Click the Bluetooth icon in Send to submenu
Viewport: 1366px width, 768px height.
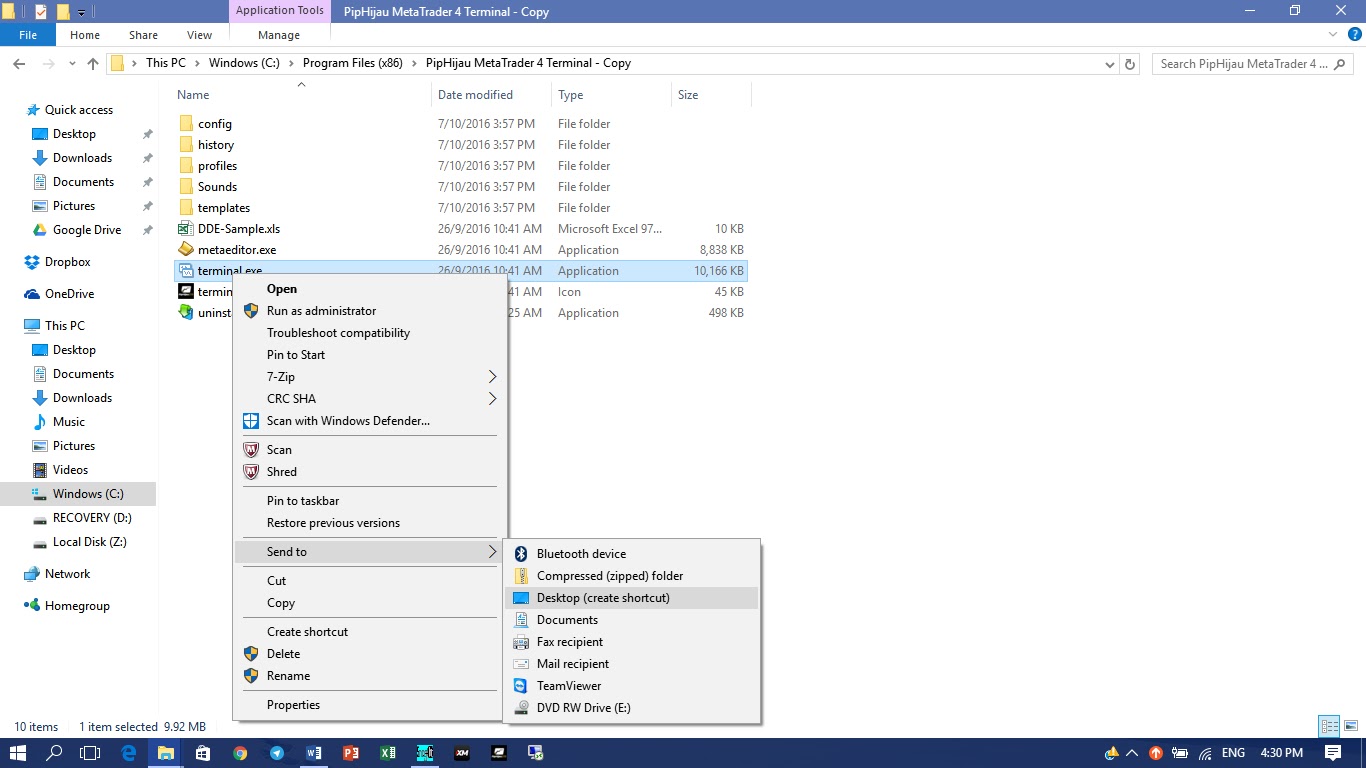pos(520,554)
